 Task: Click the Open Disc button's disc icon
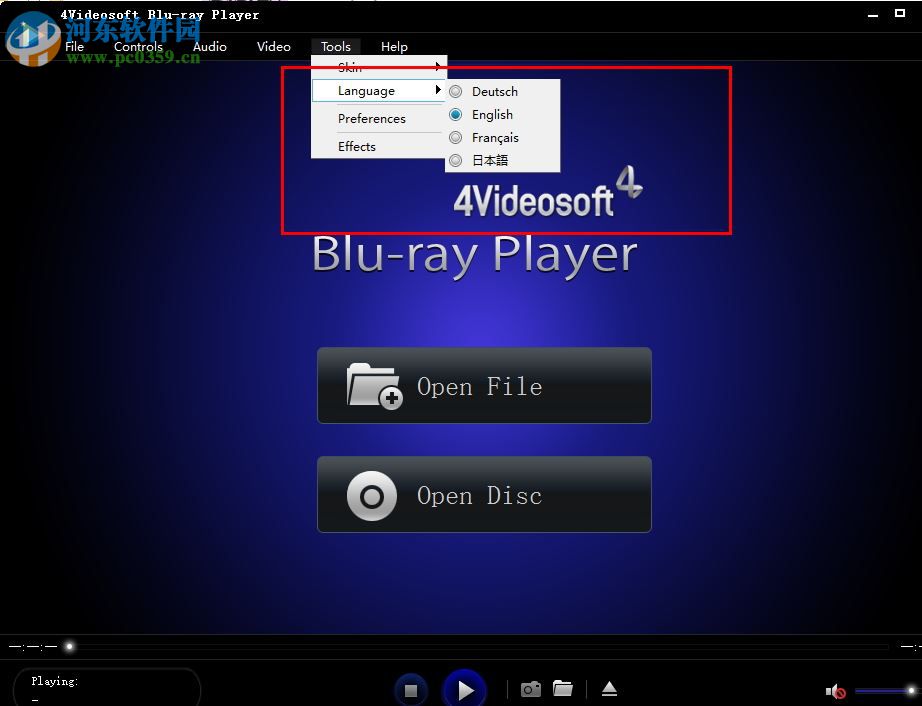pyautogui.click(x=371, y=495)
